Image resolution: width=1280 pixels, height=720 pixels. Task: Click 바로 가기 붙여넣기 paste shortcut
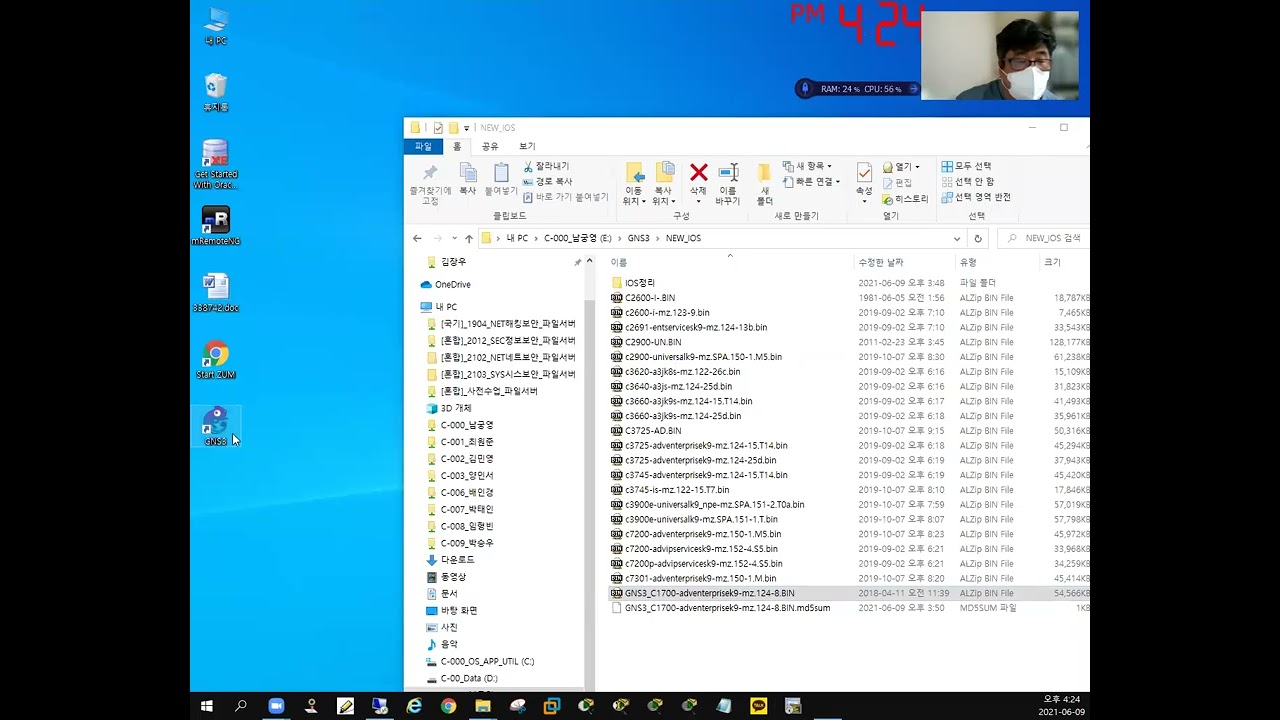[x=565, y=197]
